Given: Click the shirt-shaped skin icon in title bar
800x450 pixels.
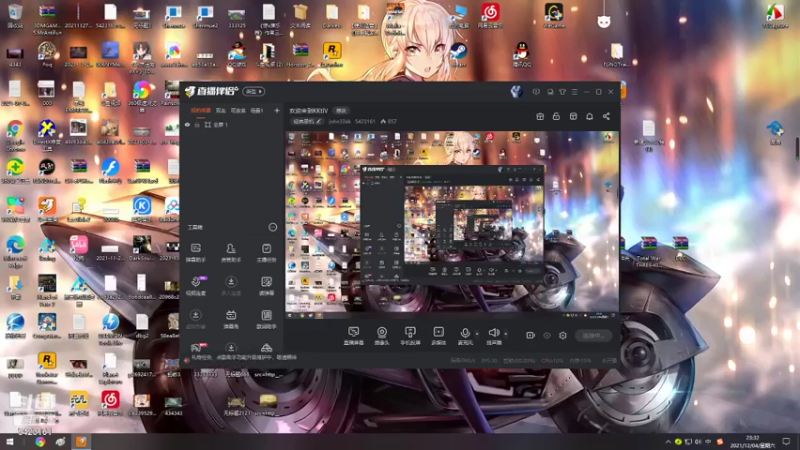Looking at the screenshot, I should 562,92.
